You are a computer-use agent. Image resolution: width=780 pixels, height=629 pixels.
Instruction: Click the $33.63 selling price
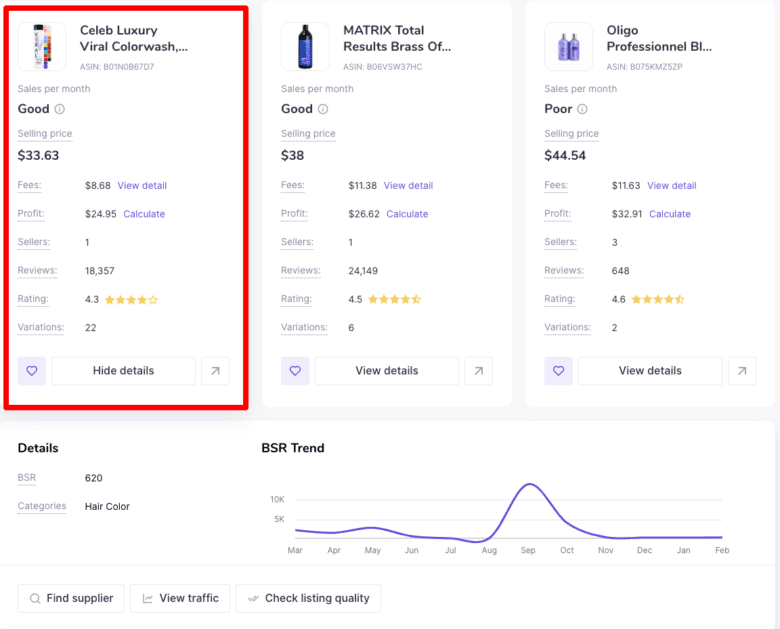[x=38, y=156]
